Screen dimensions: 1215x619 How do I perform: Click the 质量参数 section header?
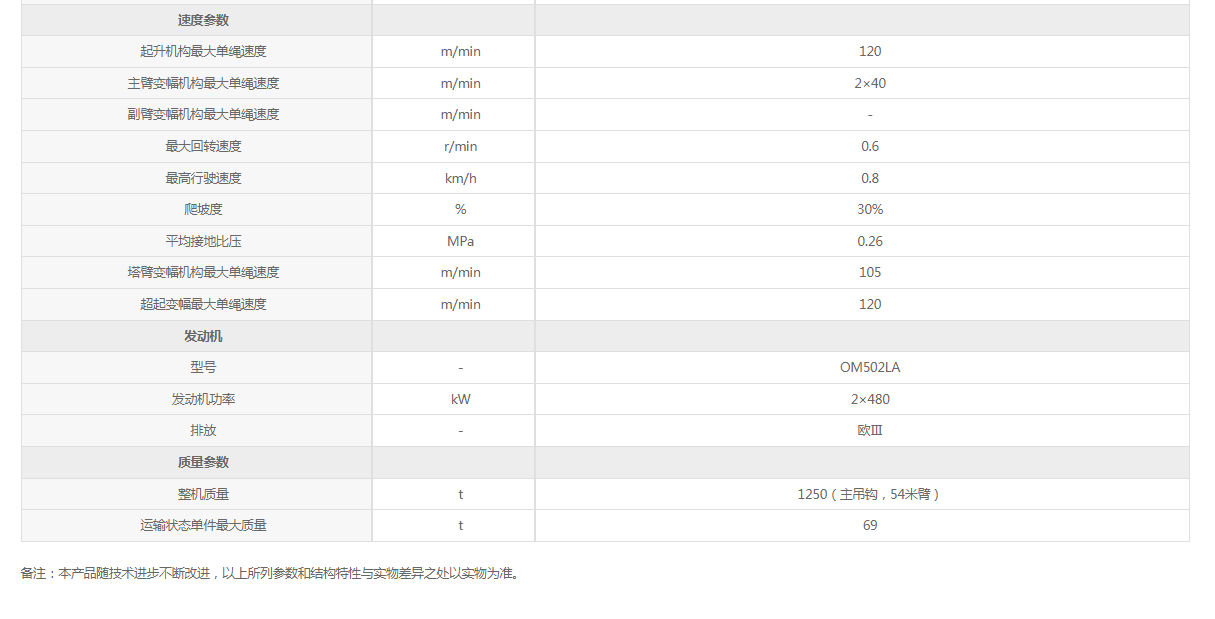coord(203,462)
